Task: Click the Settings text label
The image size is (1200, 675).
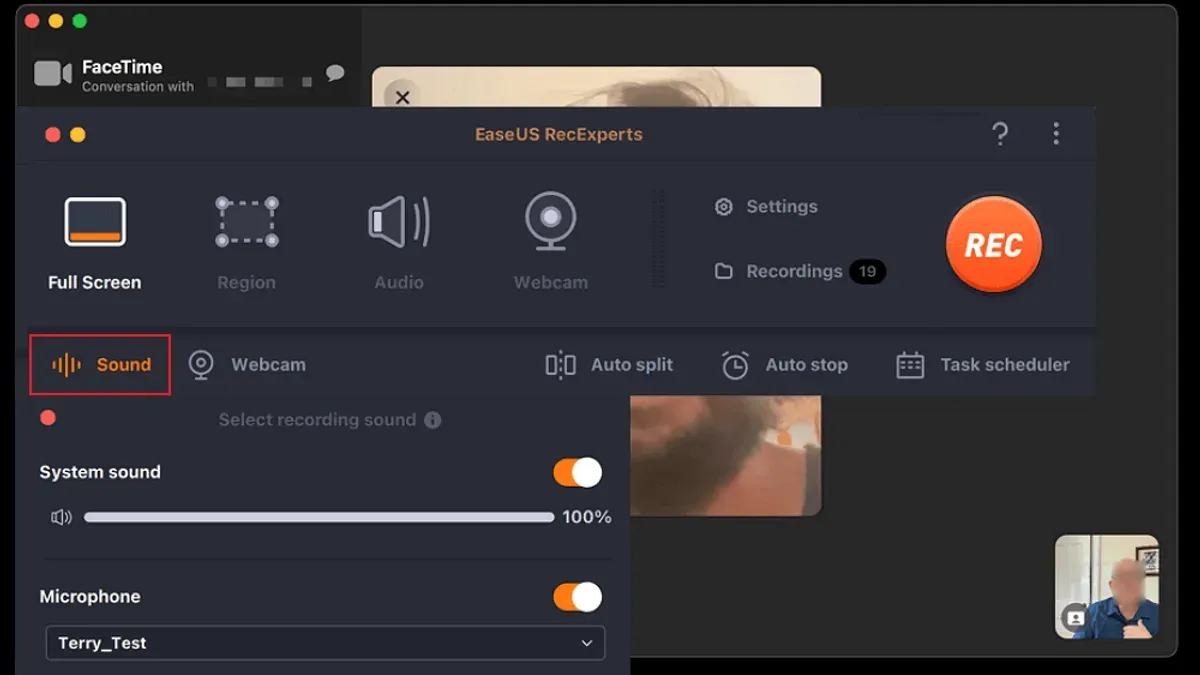Action: tap(782, 207)
